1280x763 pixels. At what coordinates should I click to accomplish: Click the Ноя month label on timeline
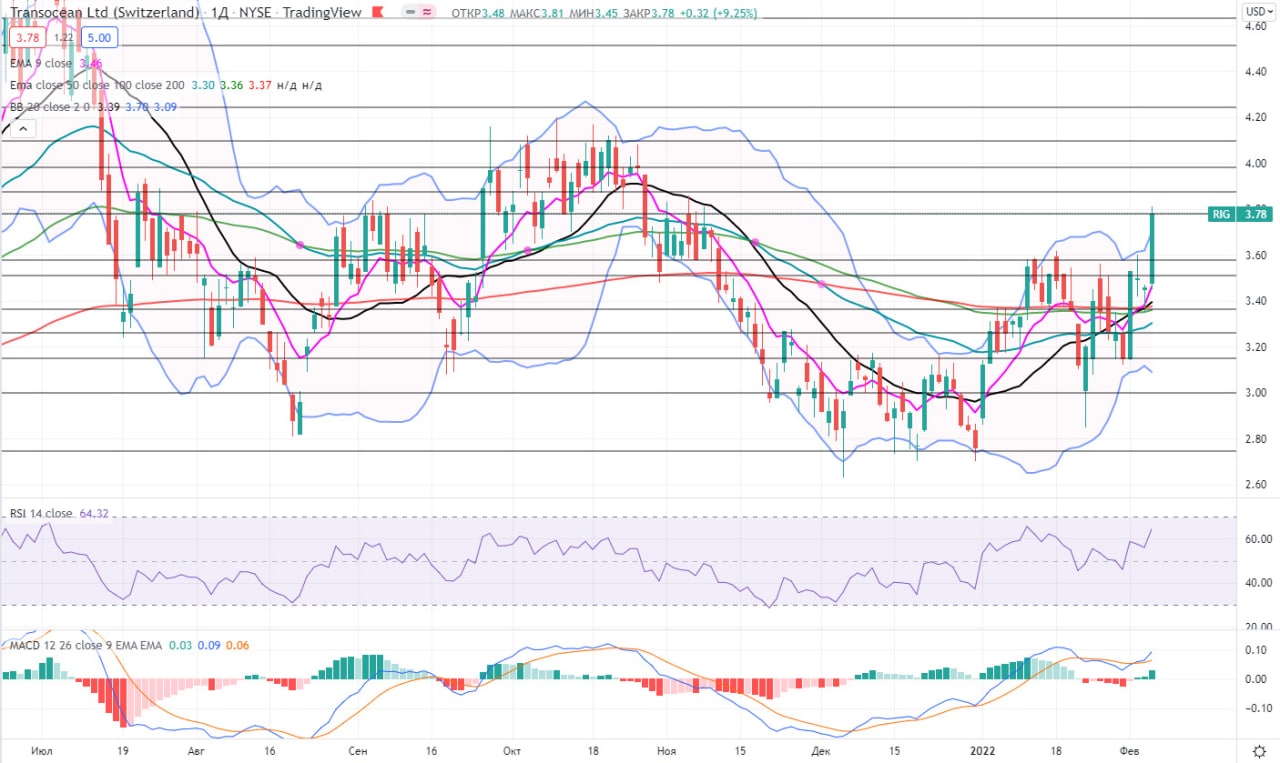(x=667, y=749)
